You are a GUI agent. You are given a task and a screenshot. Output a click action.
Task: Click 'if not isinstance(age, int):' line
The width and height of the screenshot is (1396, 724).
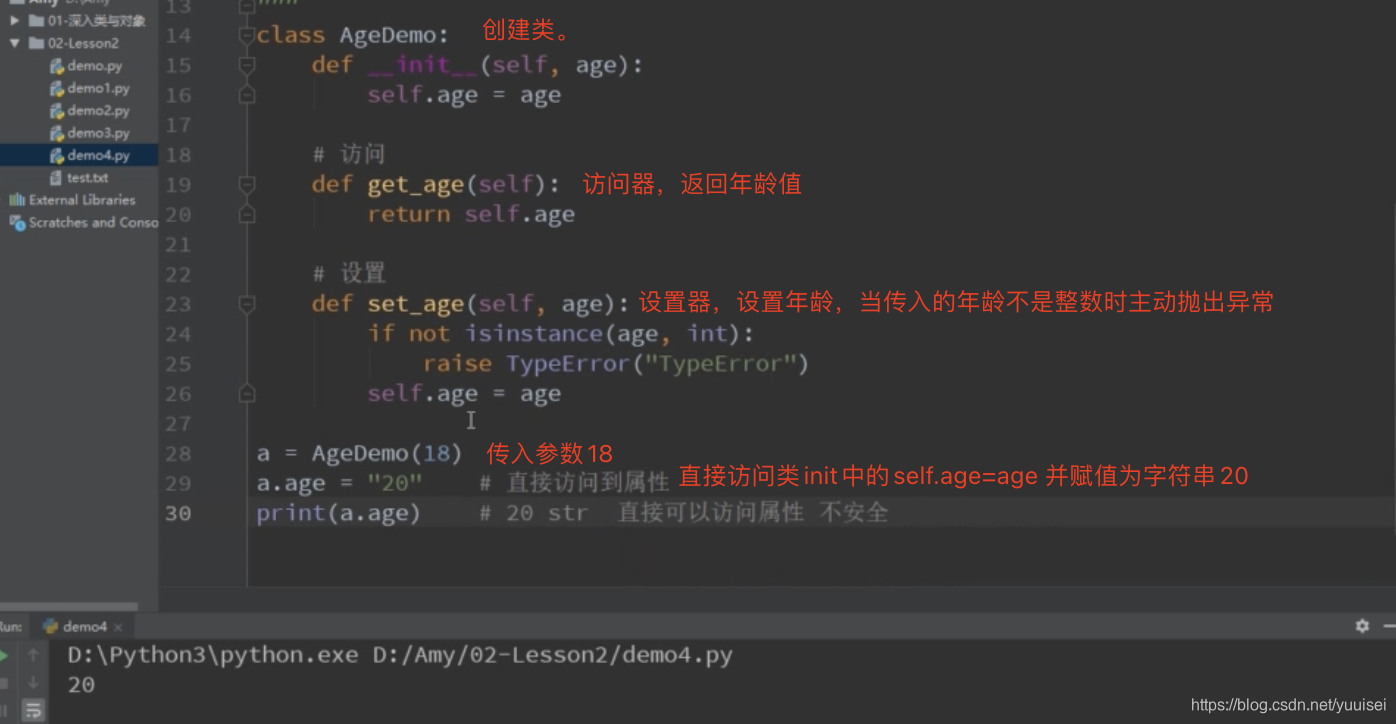[x=561, y=333]
